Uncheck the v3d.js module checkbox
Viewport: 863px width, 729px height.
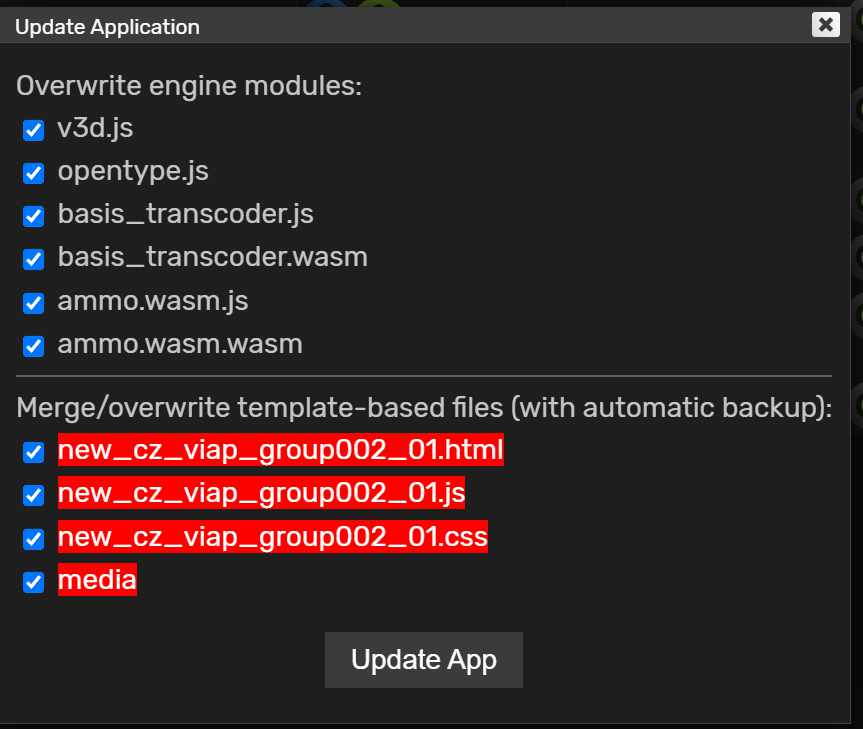coord(34,130)
